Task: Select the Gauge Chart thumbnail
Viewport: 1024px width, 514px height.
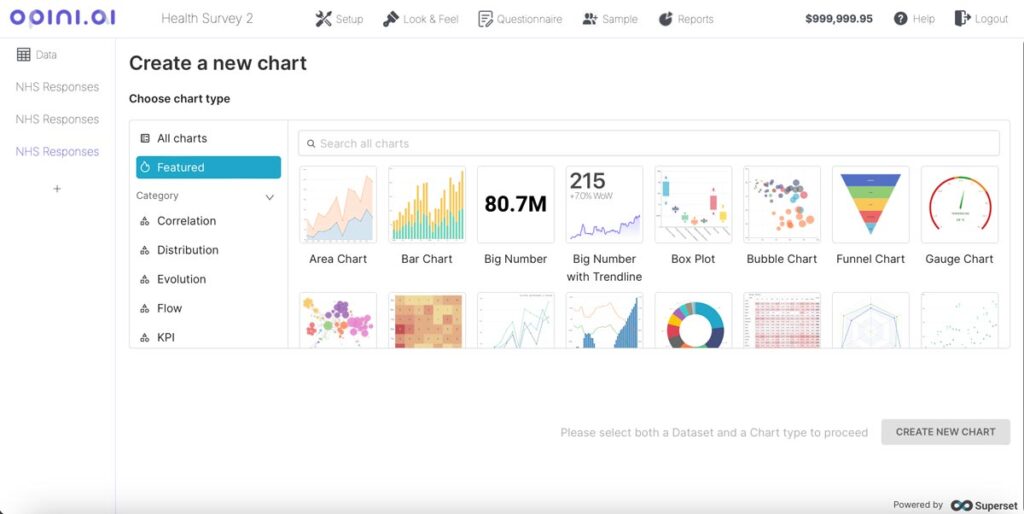Action: 960,204
